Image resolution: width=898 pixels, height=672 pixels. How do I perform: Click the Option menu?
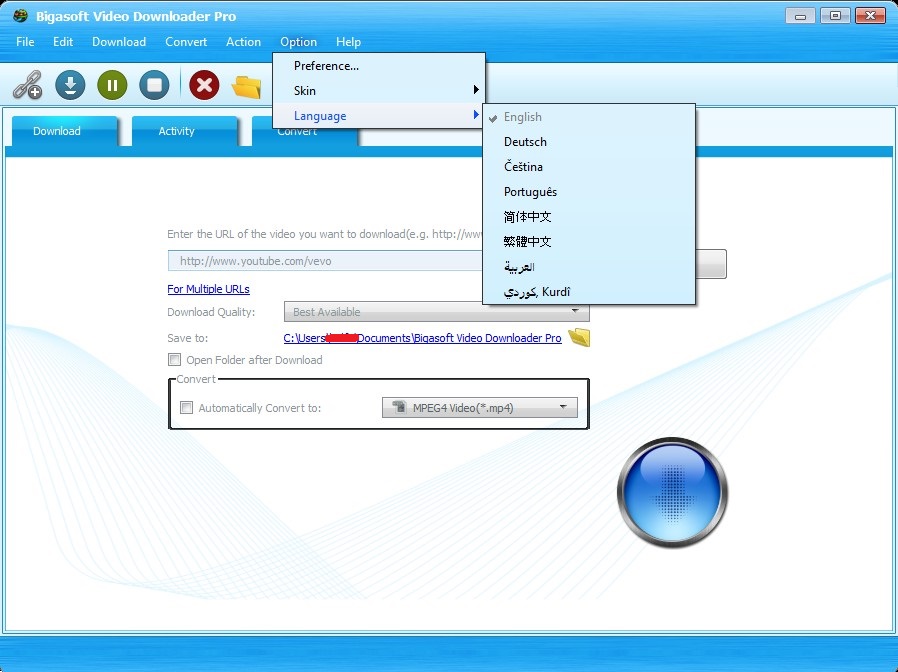tap(298, 42)
